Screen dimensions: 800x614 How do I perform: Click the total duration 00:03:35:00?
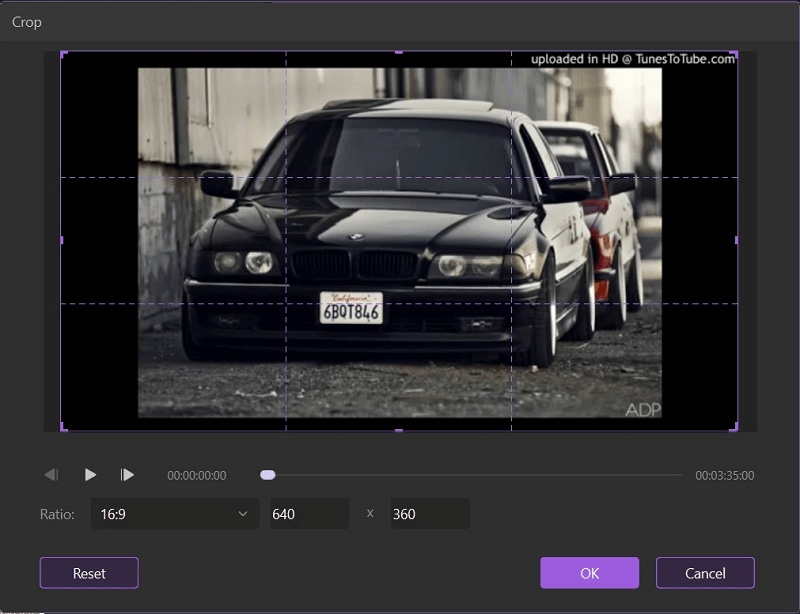724,475
